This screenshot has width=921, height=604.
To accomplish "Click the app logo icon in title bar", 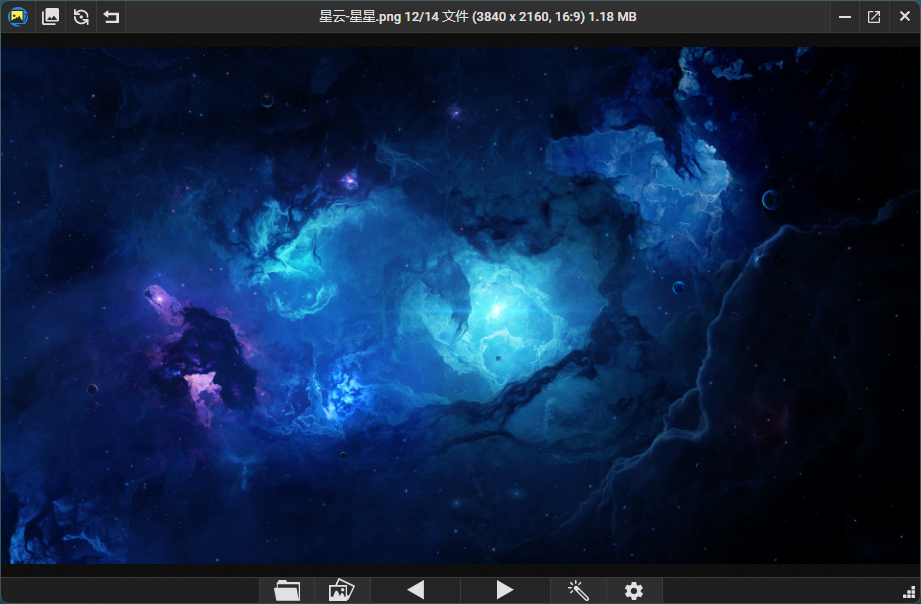I will 17,17.
